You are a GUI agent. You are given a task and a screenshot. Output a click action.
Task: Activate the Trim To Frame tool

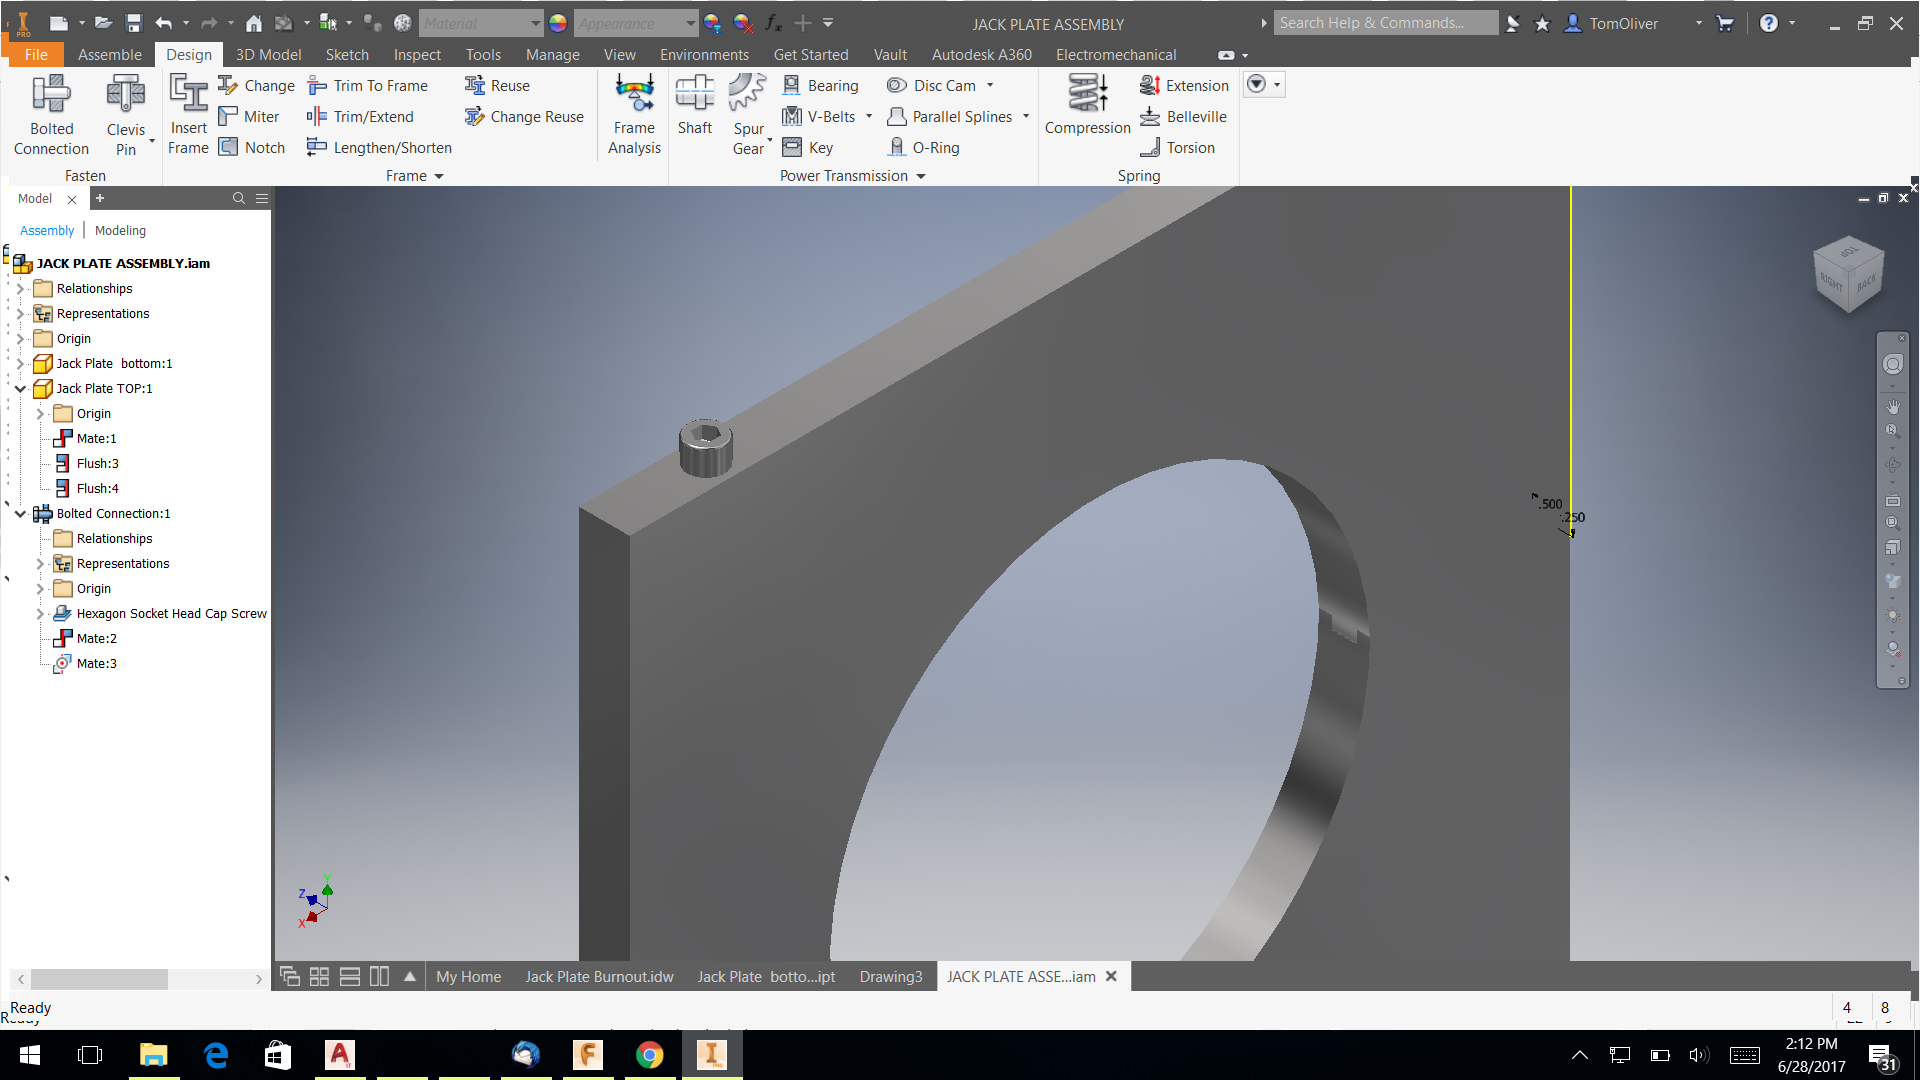pyautogui.click(x=368, y=86)
